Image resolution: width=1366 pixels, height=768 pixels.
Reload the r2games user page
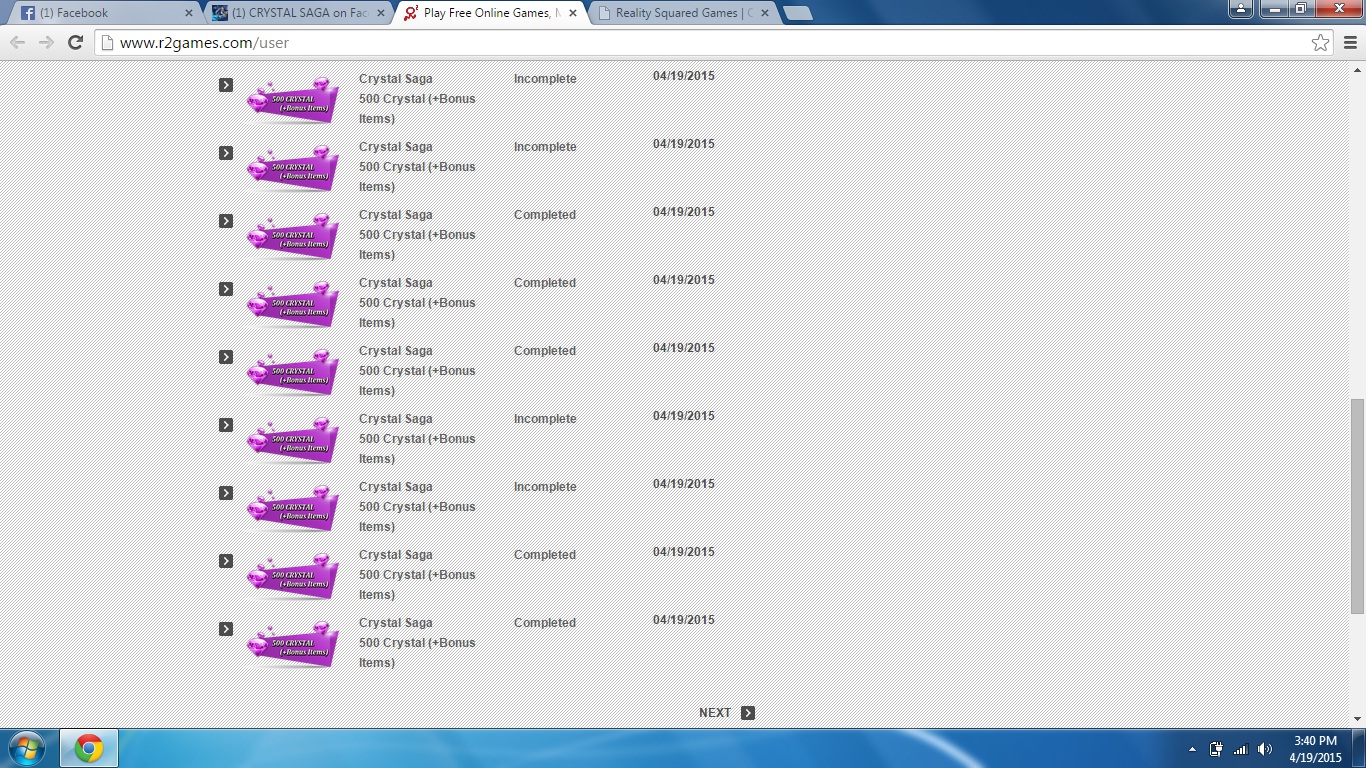(x=75, y=42)
